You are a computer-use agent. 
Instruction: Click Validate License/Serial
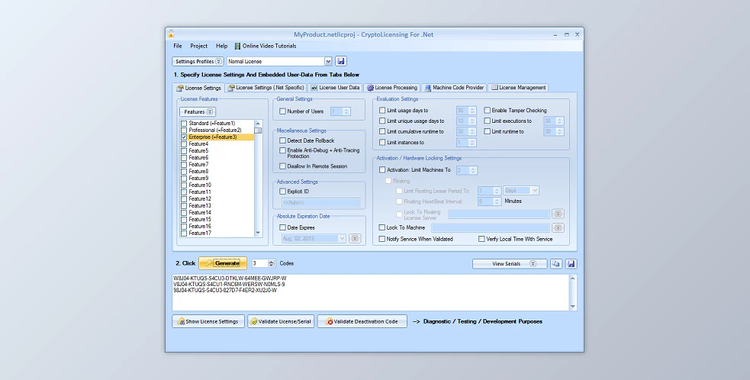pos(281,321)
